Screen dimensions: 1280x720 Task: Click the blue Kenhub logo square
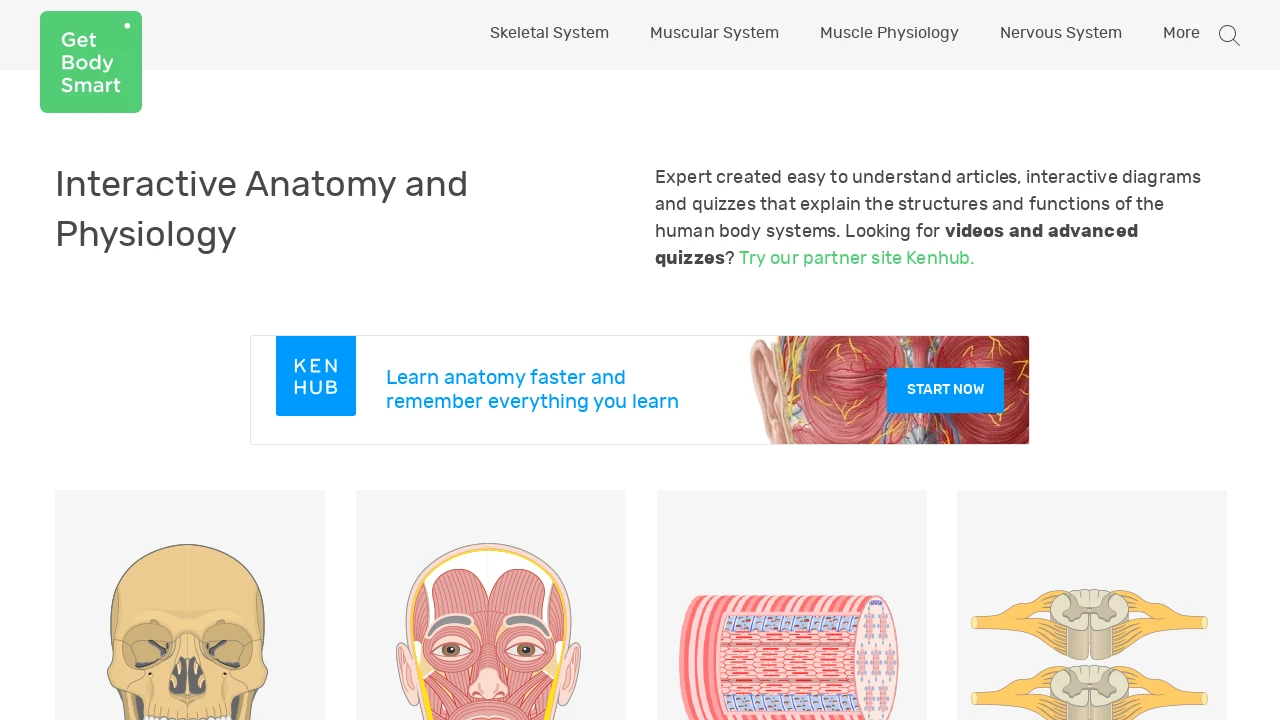(316, 376)
